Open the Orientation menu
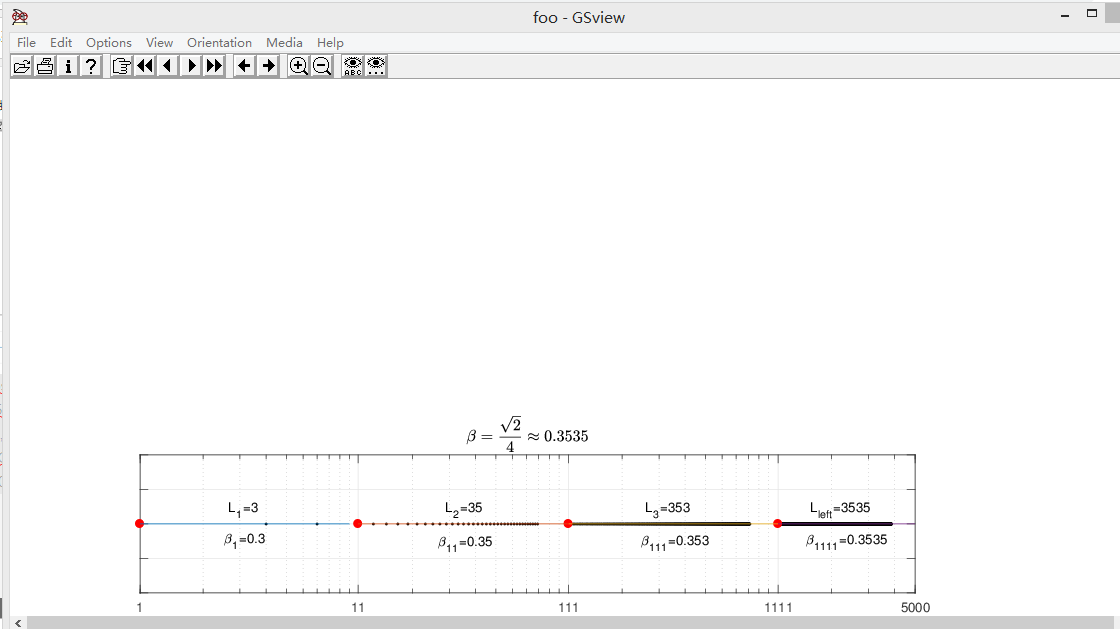The height and width of the screenshot is (629, 1120). click(x=219, y=42)
